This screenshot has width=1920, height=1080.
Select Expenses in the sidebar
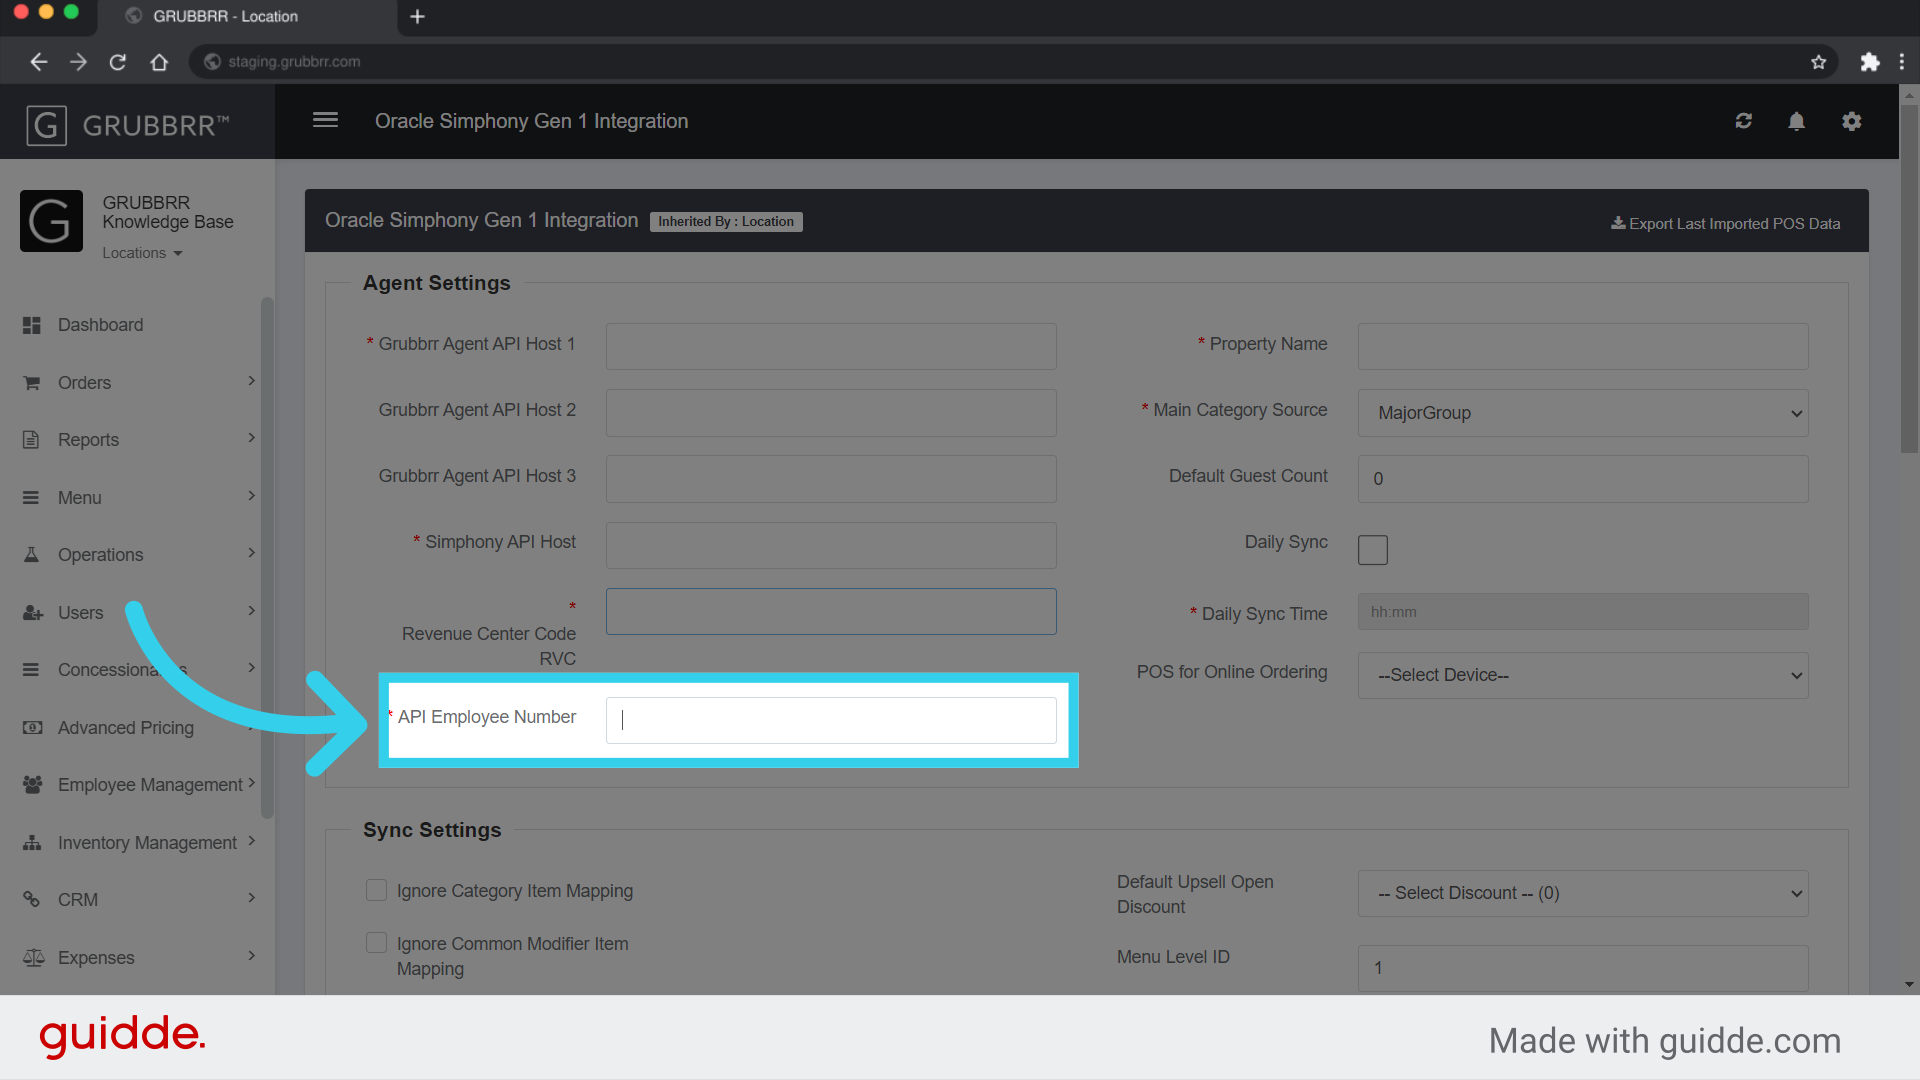(96, 958)
